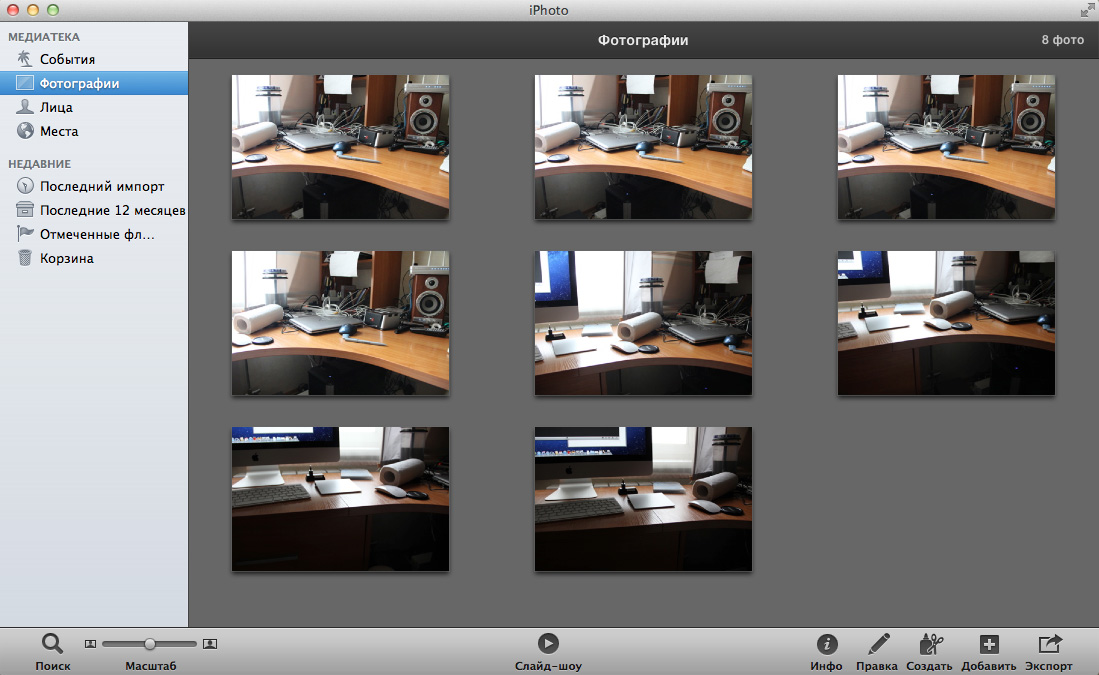The image size is (1099, 675).
Task: Open the flagged photos item
Action: point(97,235)
